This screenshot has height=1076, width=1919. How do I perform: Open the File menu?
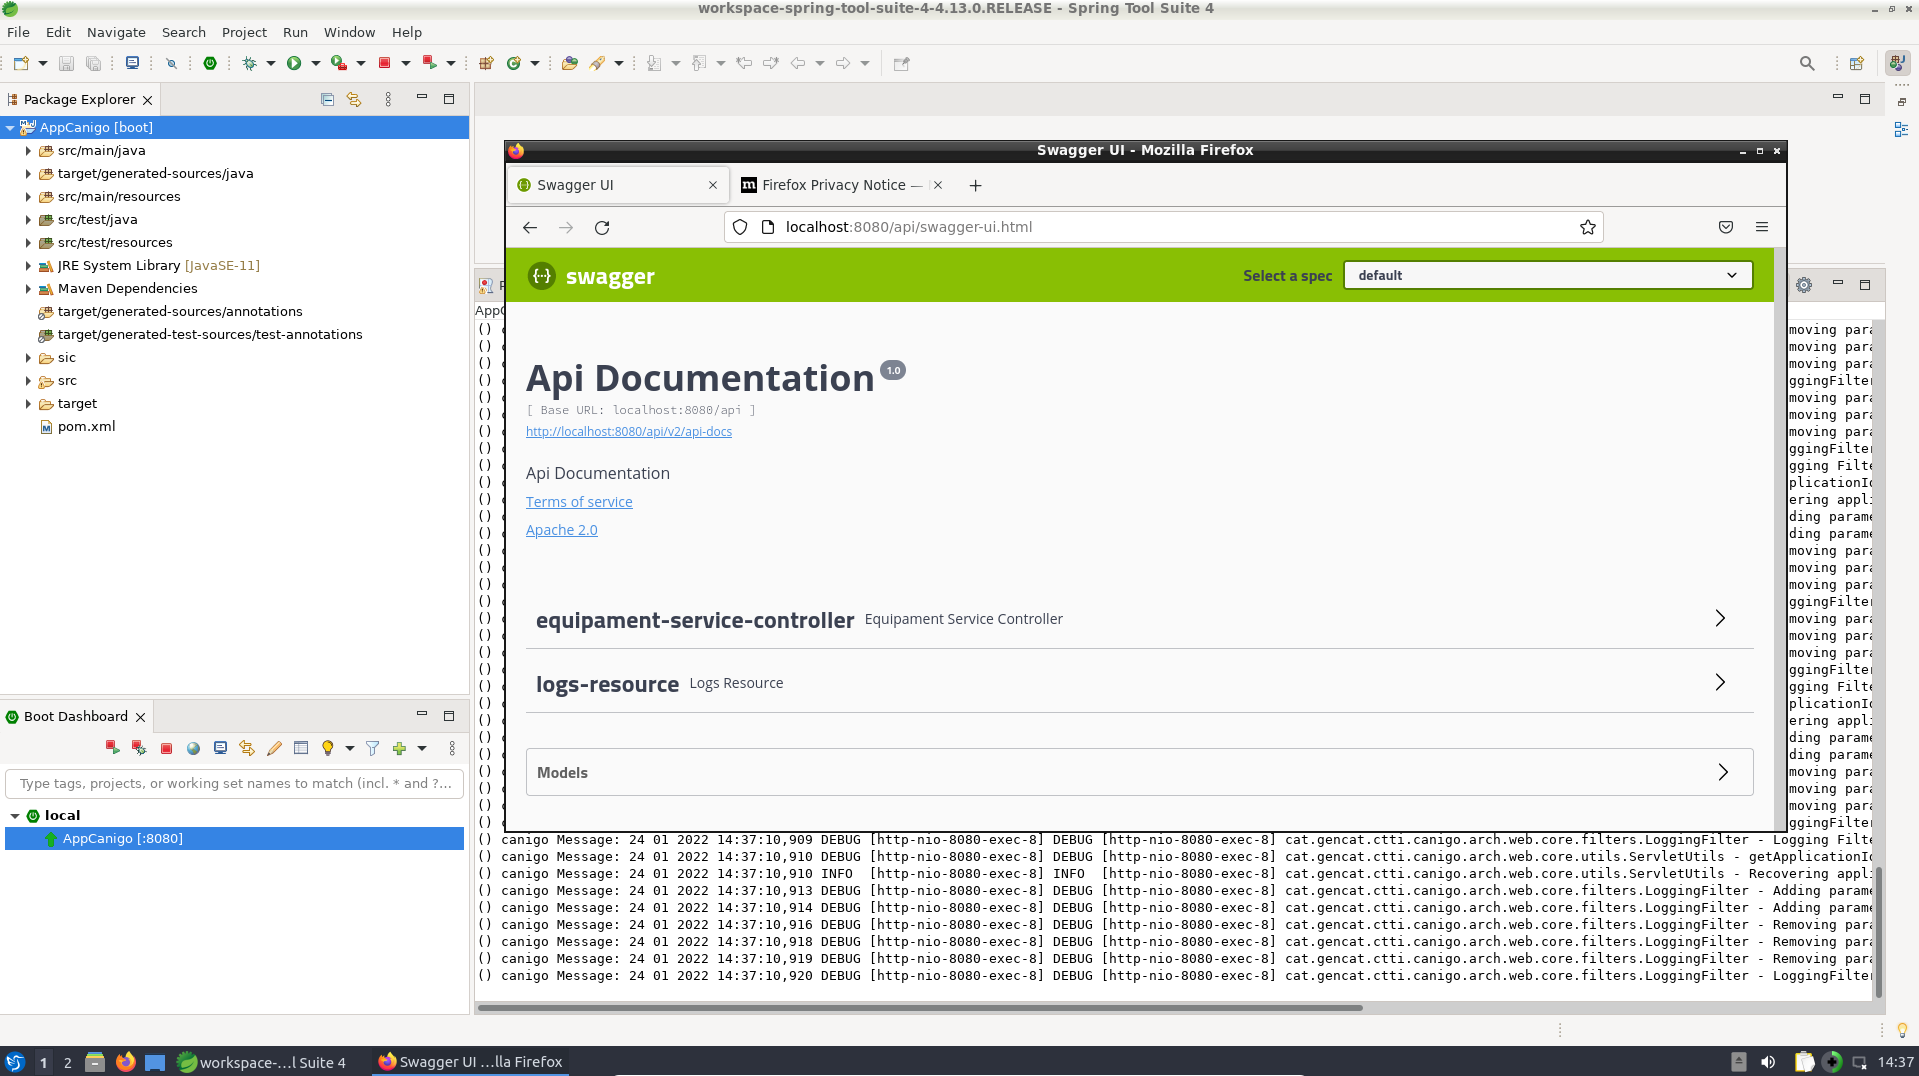18,32
